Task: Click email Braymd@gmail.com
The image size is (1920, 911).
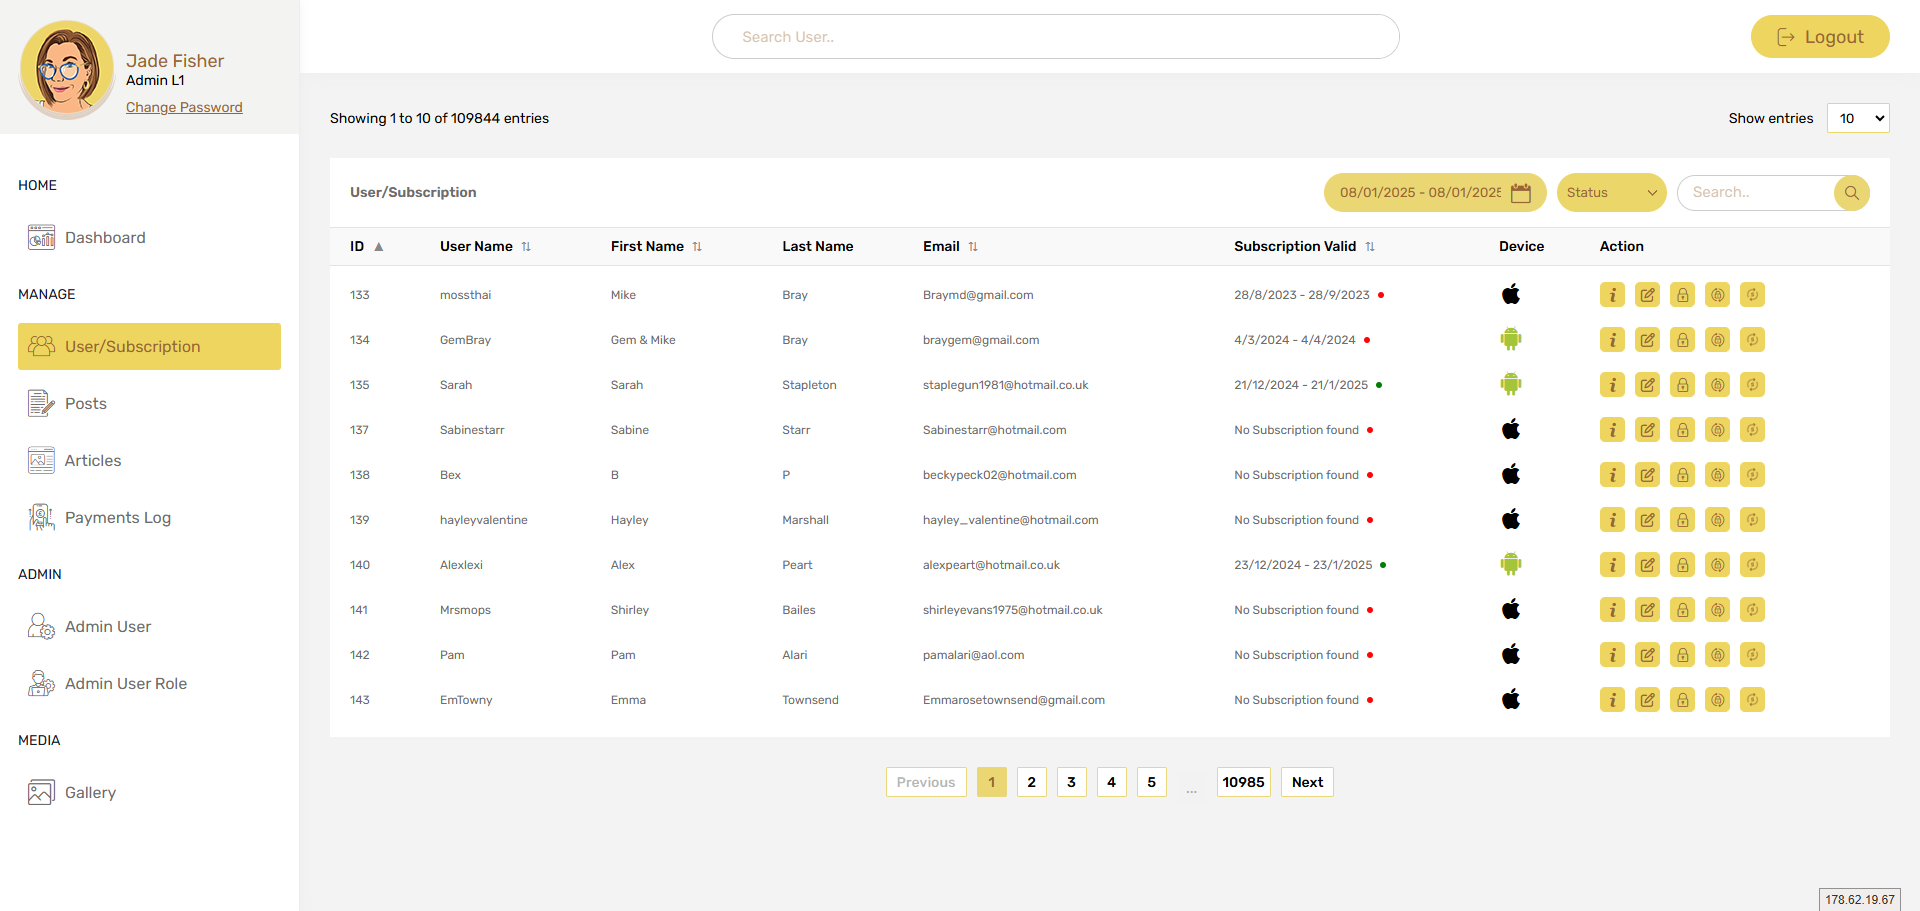Action: point(978,295)
